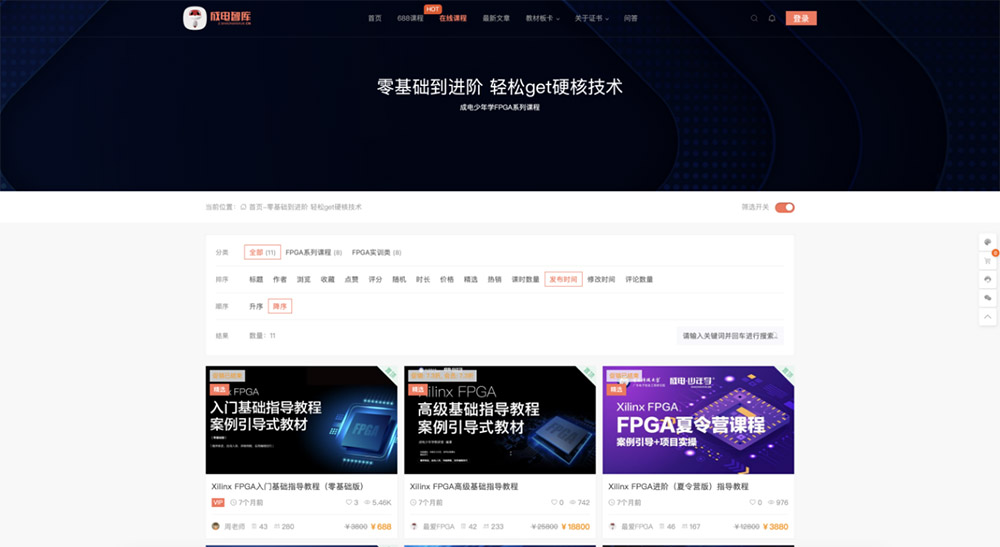Sort courses by 热销
Image resolution: width=1000 pixels, height=547 pixels.
(494, 279)
